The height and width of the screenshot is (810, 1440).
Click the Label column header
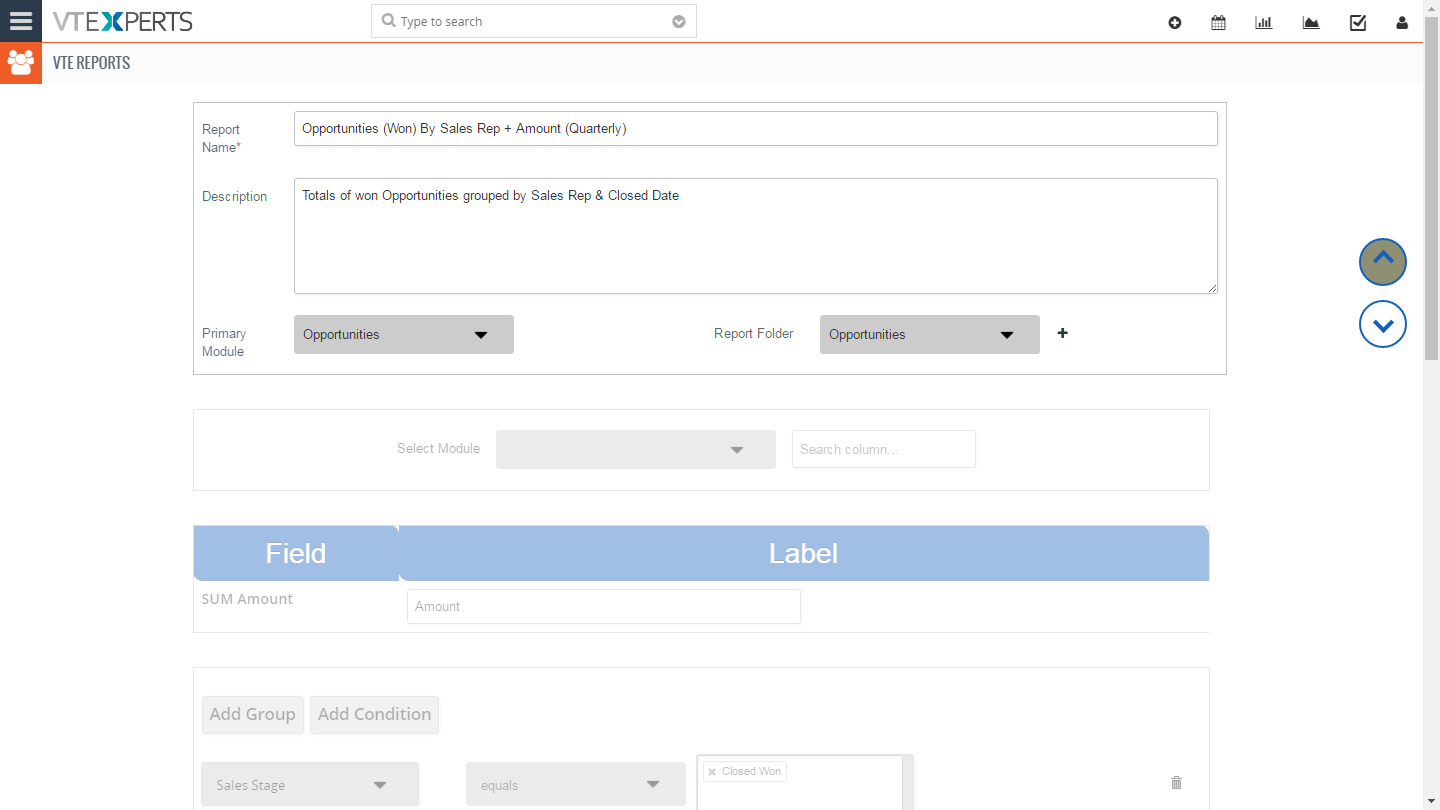(x=804, y=553)
